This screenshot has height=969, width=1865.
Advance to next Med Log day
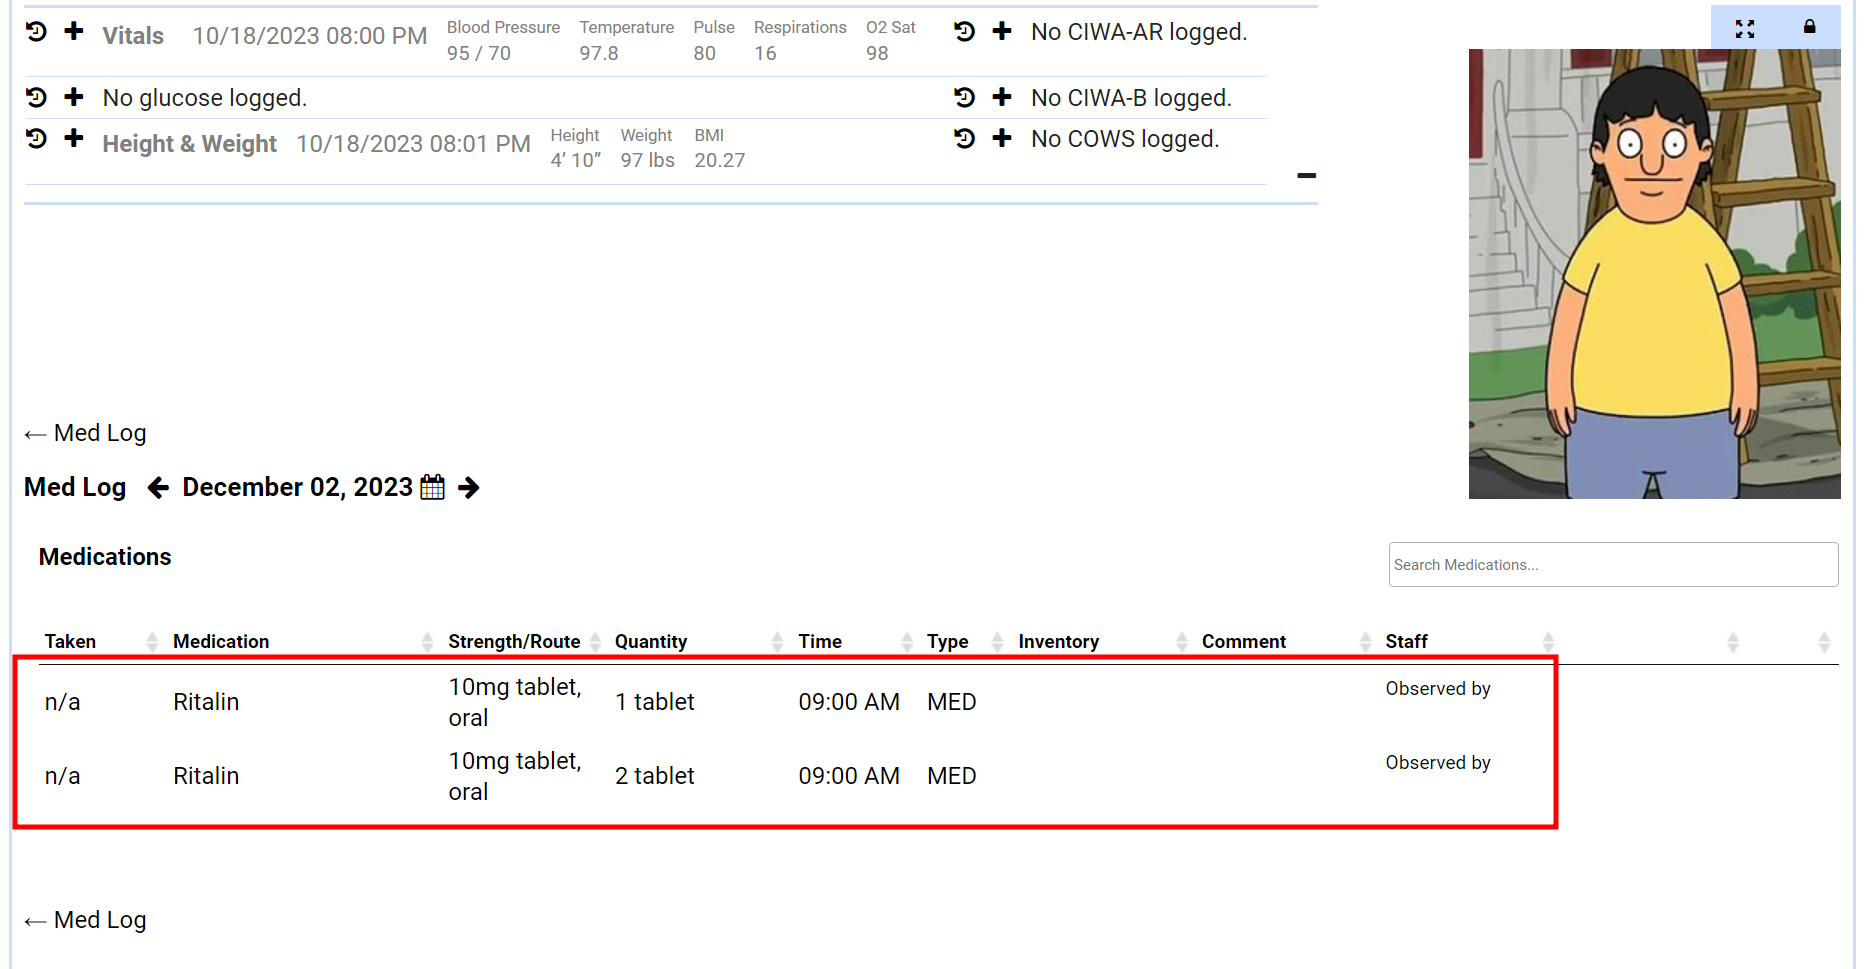coord(468,487)
